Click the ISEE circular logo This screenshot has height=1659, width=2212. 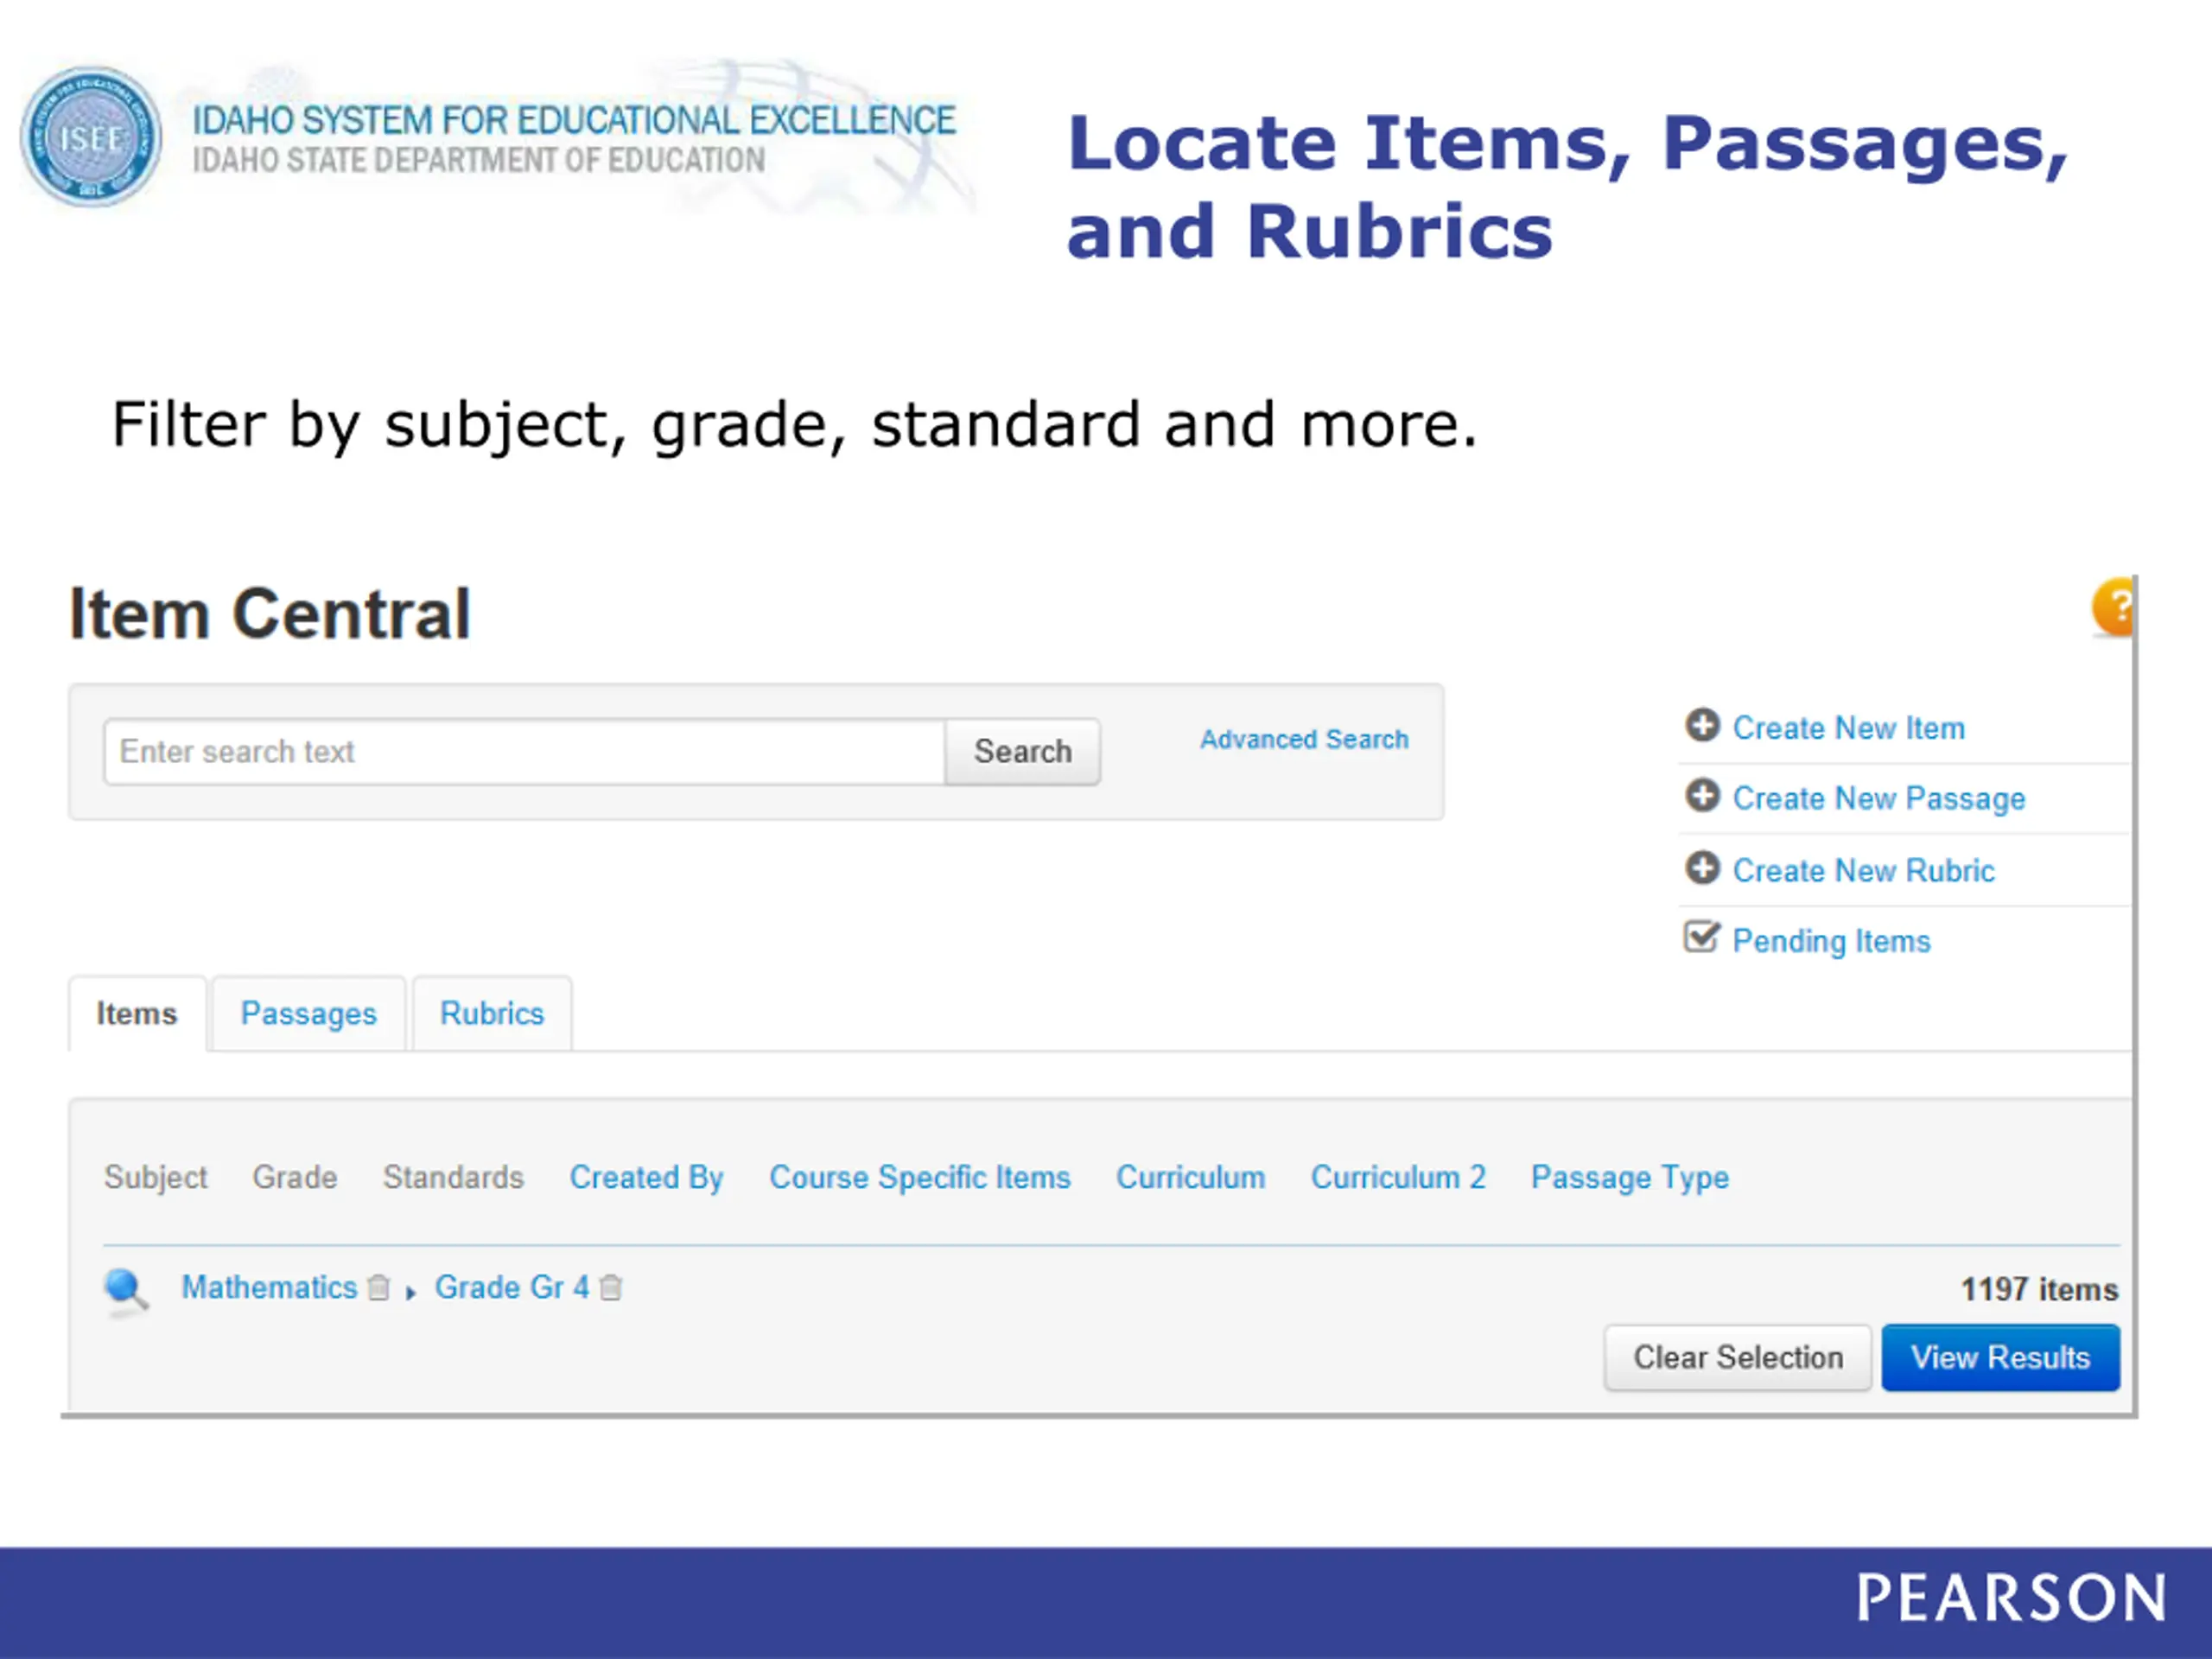point(91,137)
